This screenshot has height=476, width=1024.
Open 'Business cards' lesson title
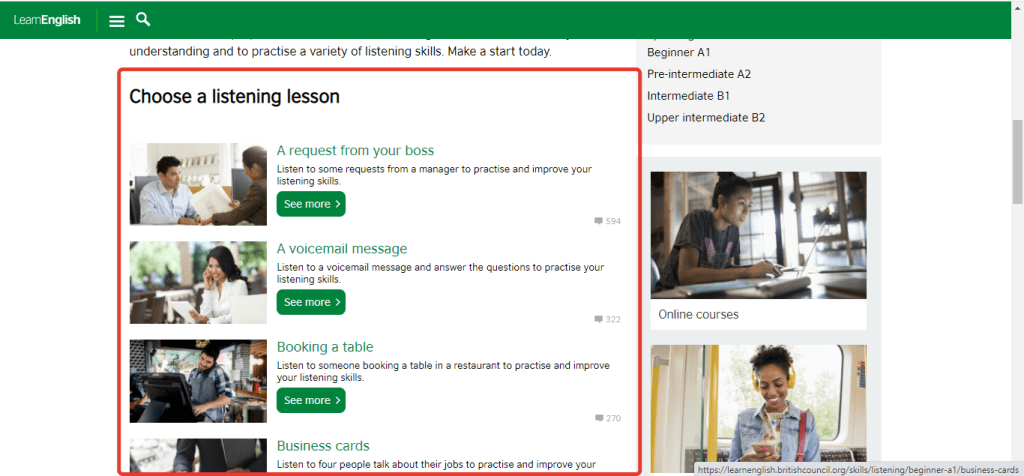(323, 446)
